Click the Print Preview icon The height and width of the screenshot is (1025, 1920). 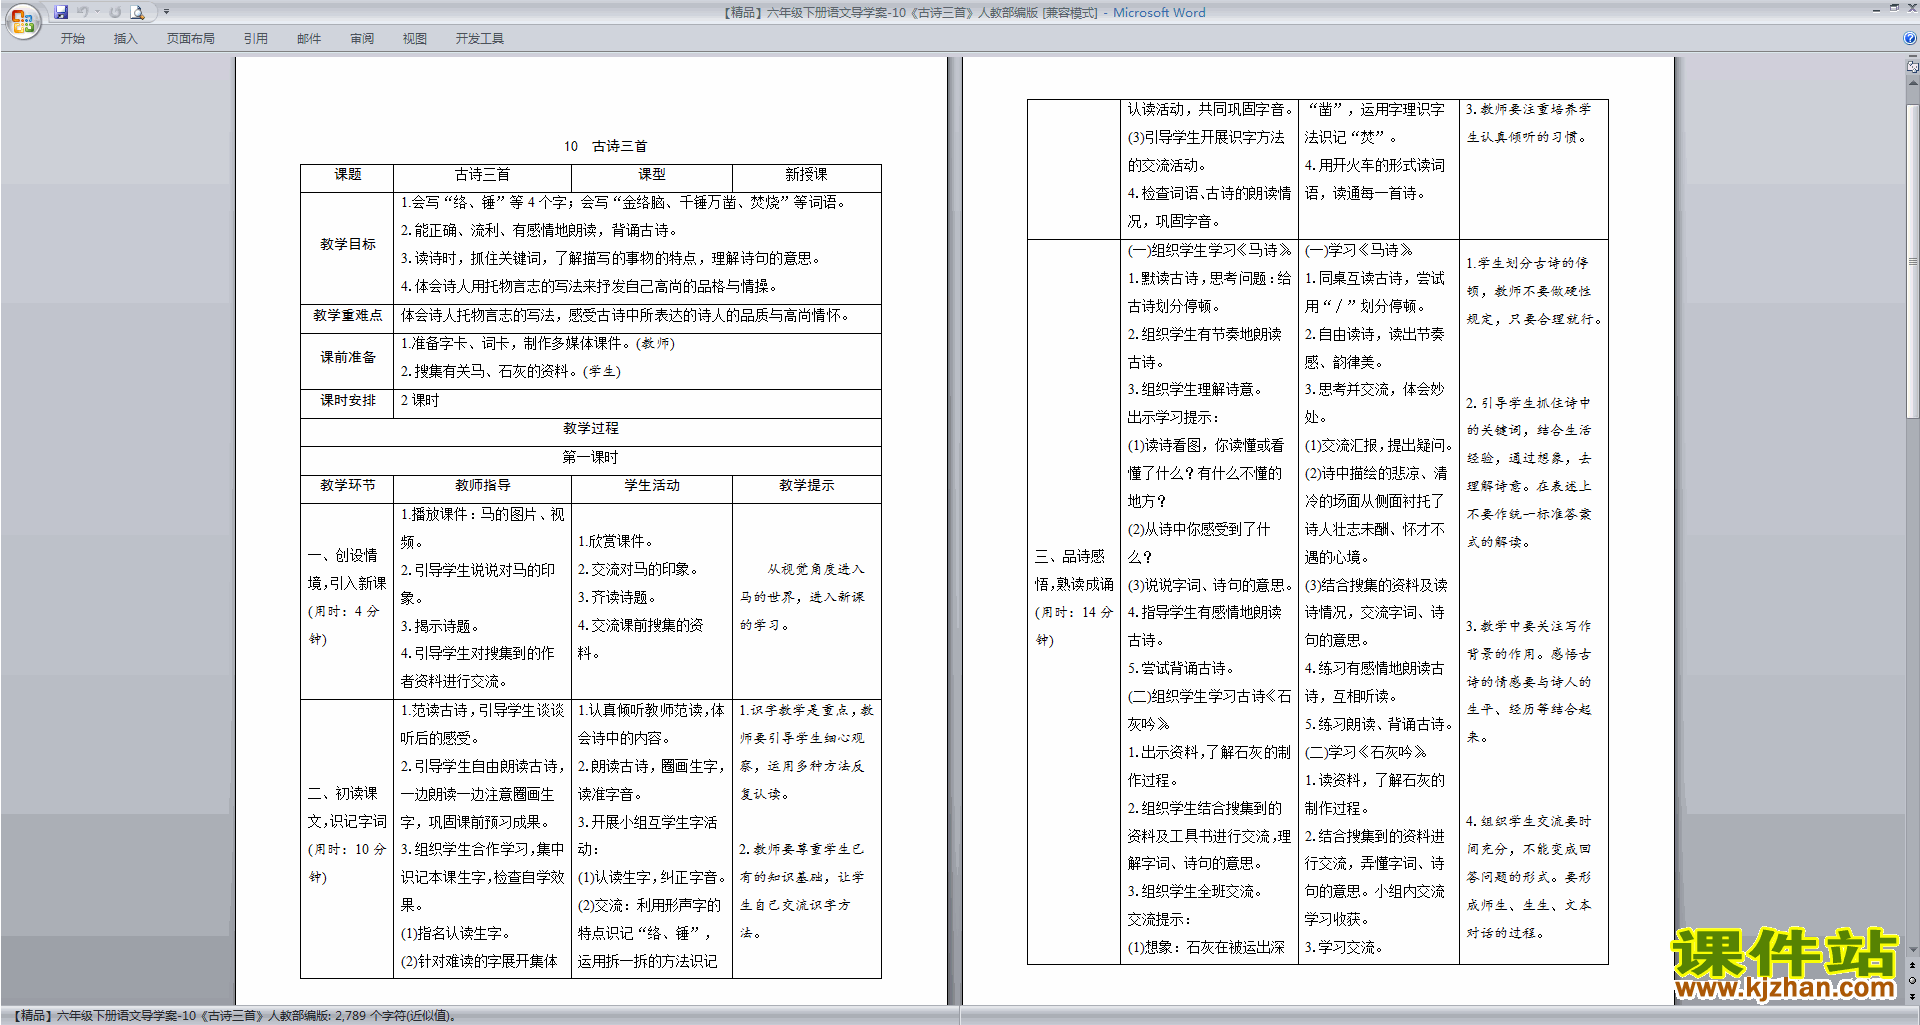(138, 12)
